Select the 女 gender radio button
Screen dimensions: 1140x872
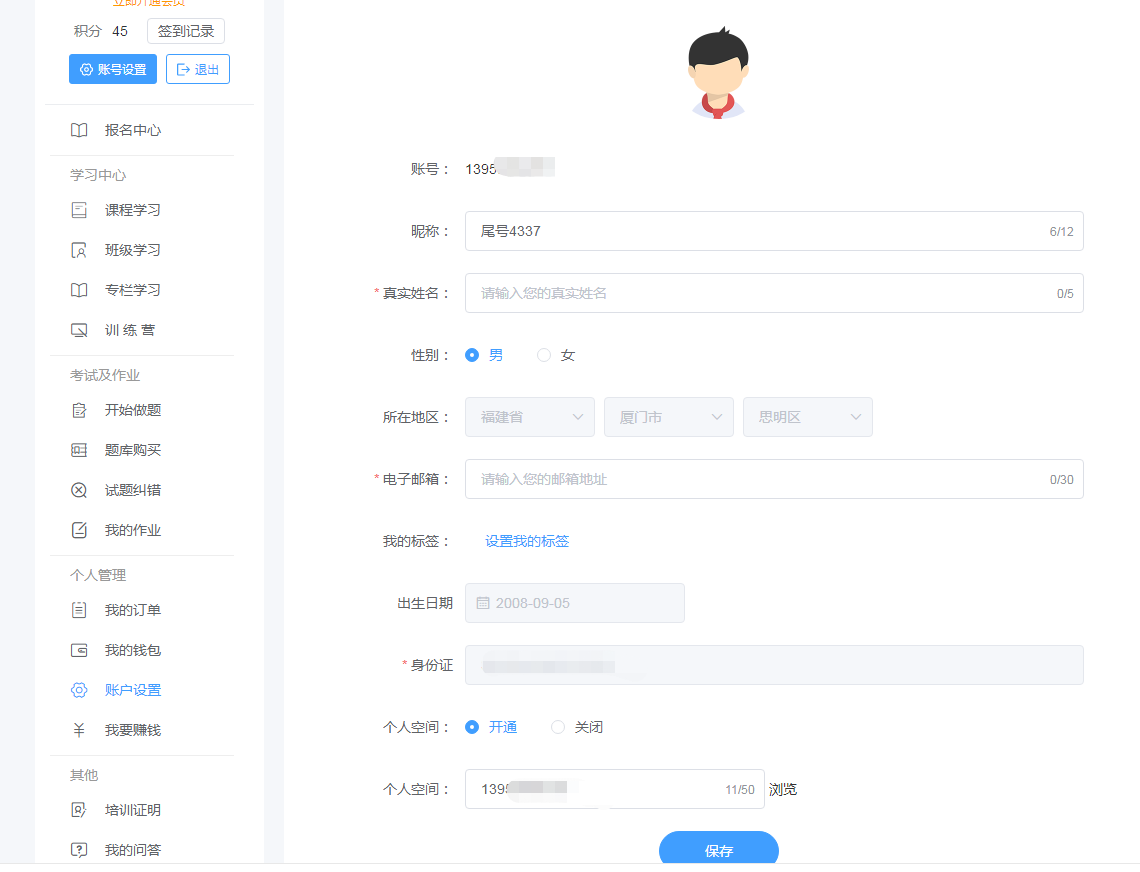click(x=544, y=355)
